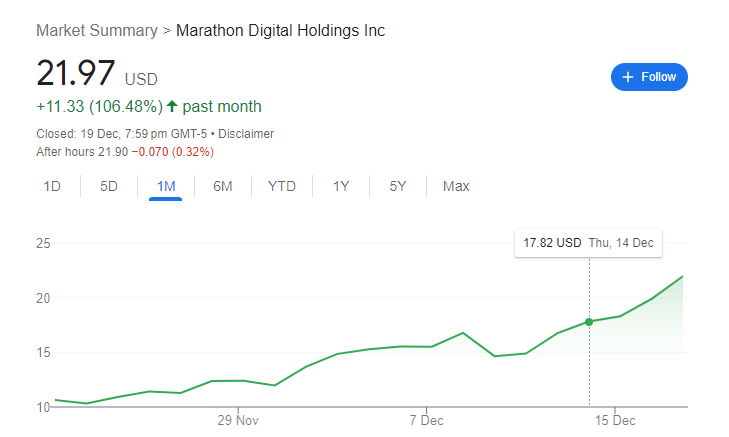
Task: Show the Max range chart
Action: click(456, 186)
